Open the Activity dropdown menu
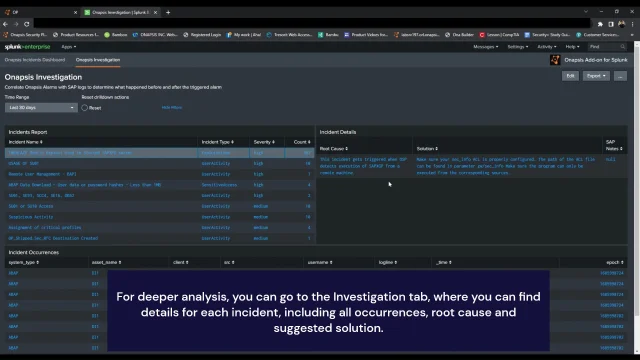640x360 pixels. [x=547, y=47]
